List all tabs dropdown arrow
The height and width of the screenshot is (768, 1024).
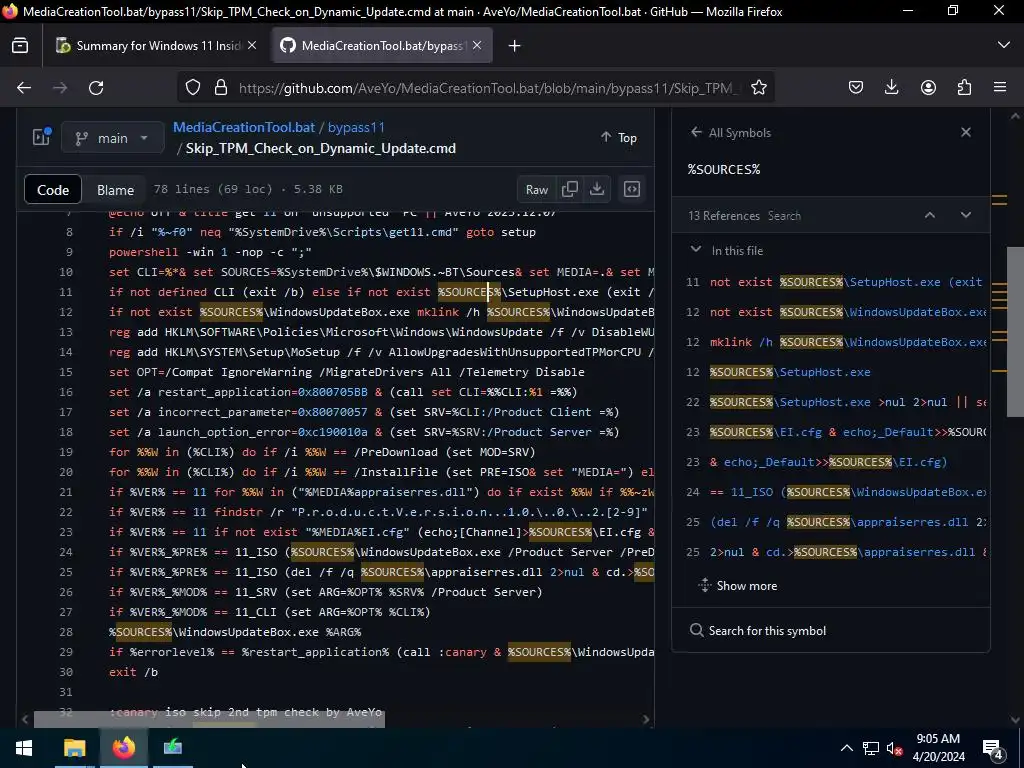tap(1004, 45)
